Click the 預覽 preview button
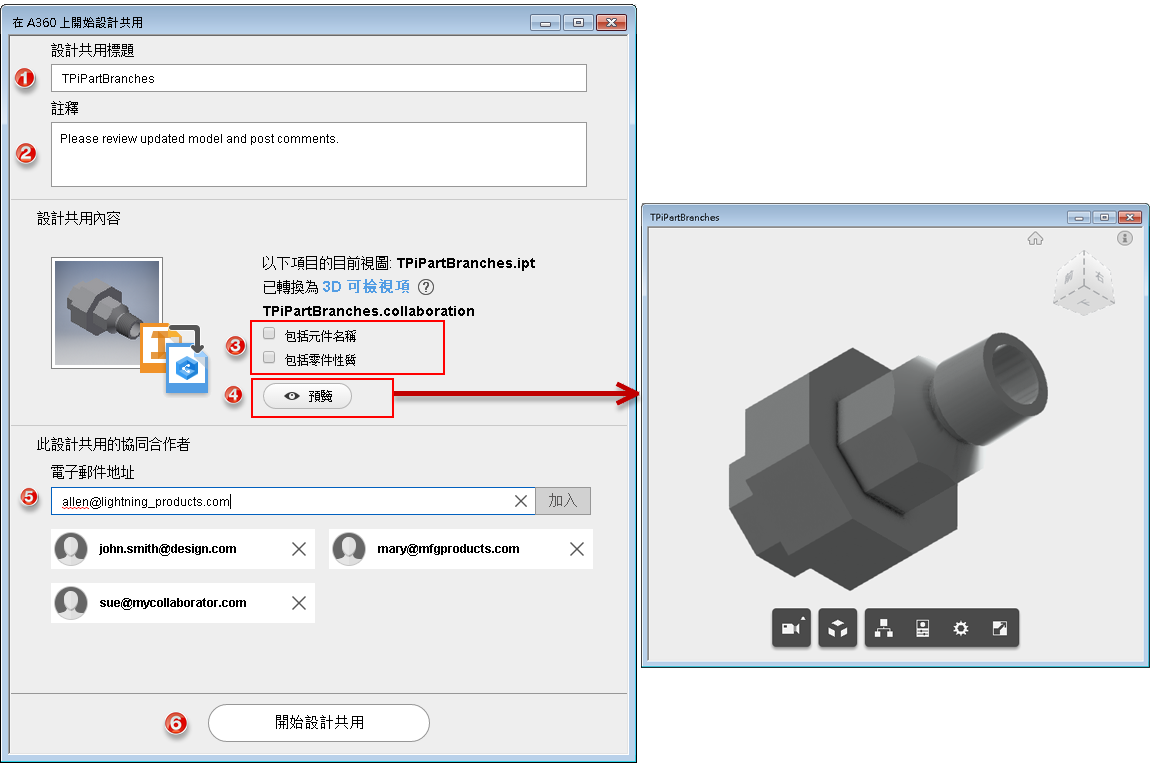Screen dimensions: 1164x765 tap(307, 396)
